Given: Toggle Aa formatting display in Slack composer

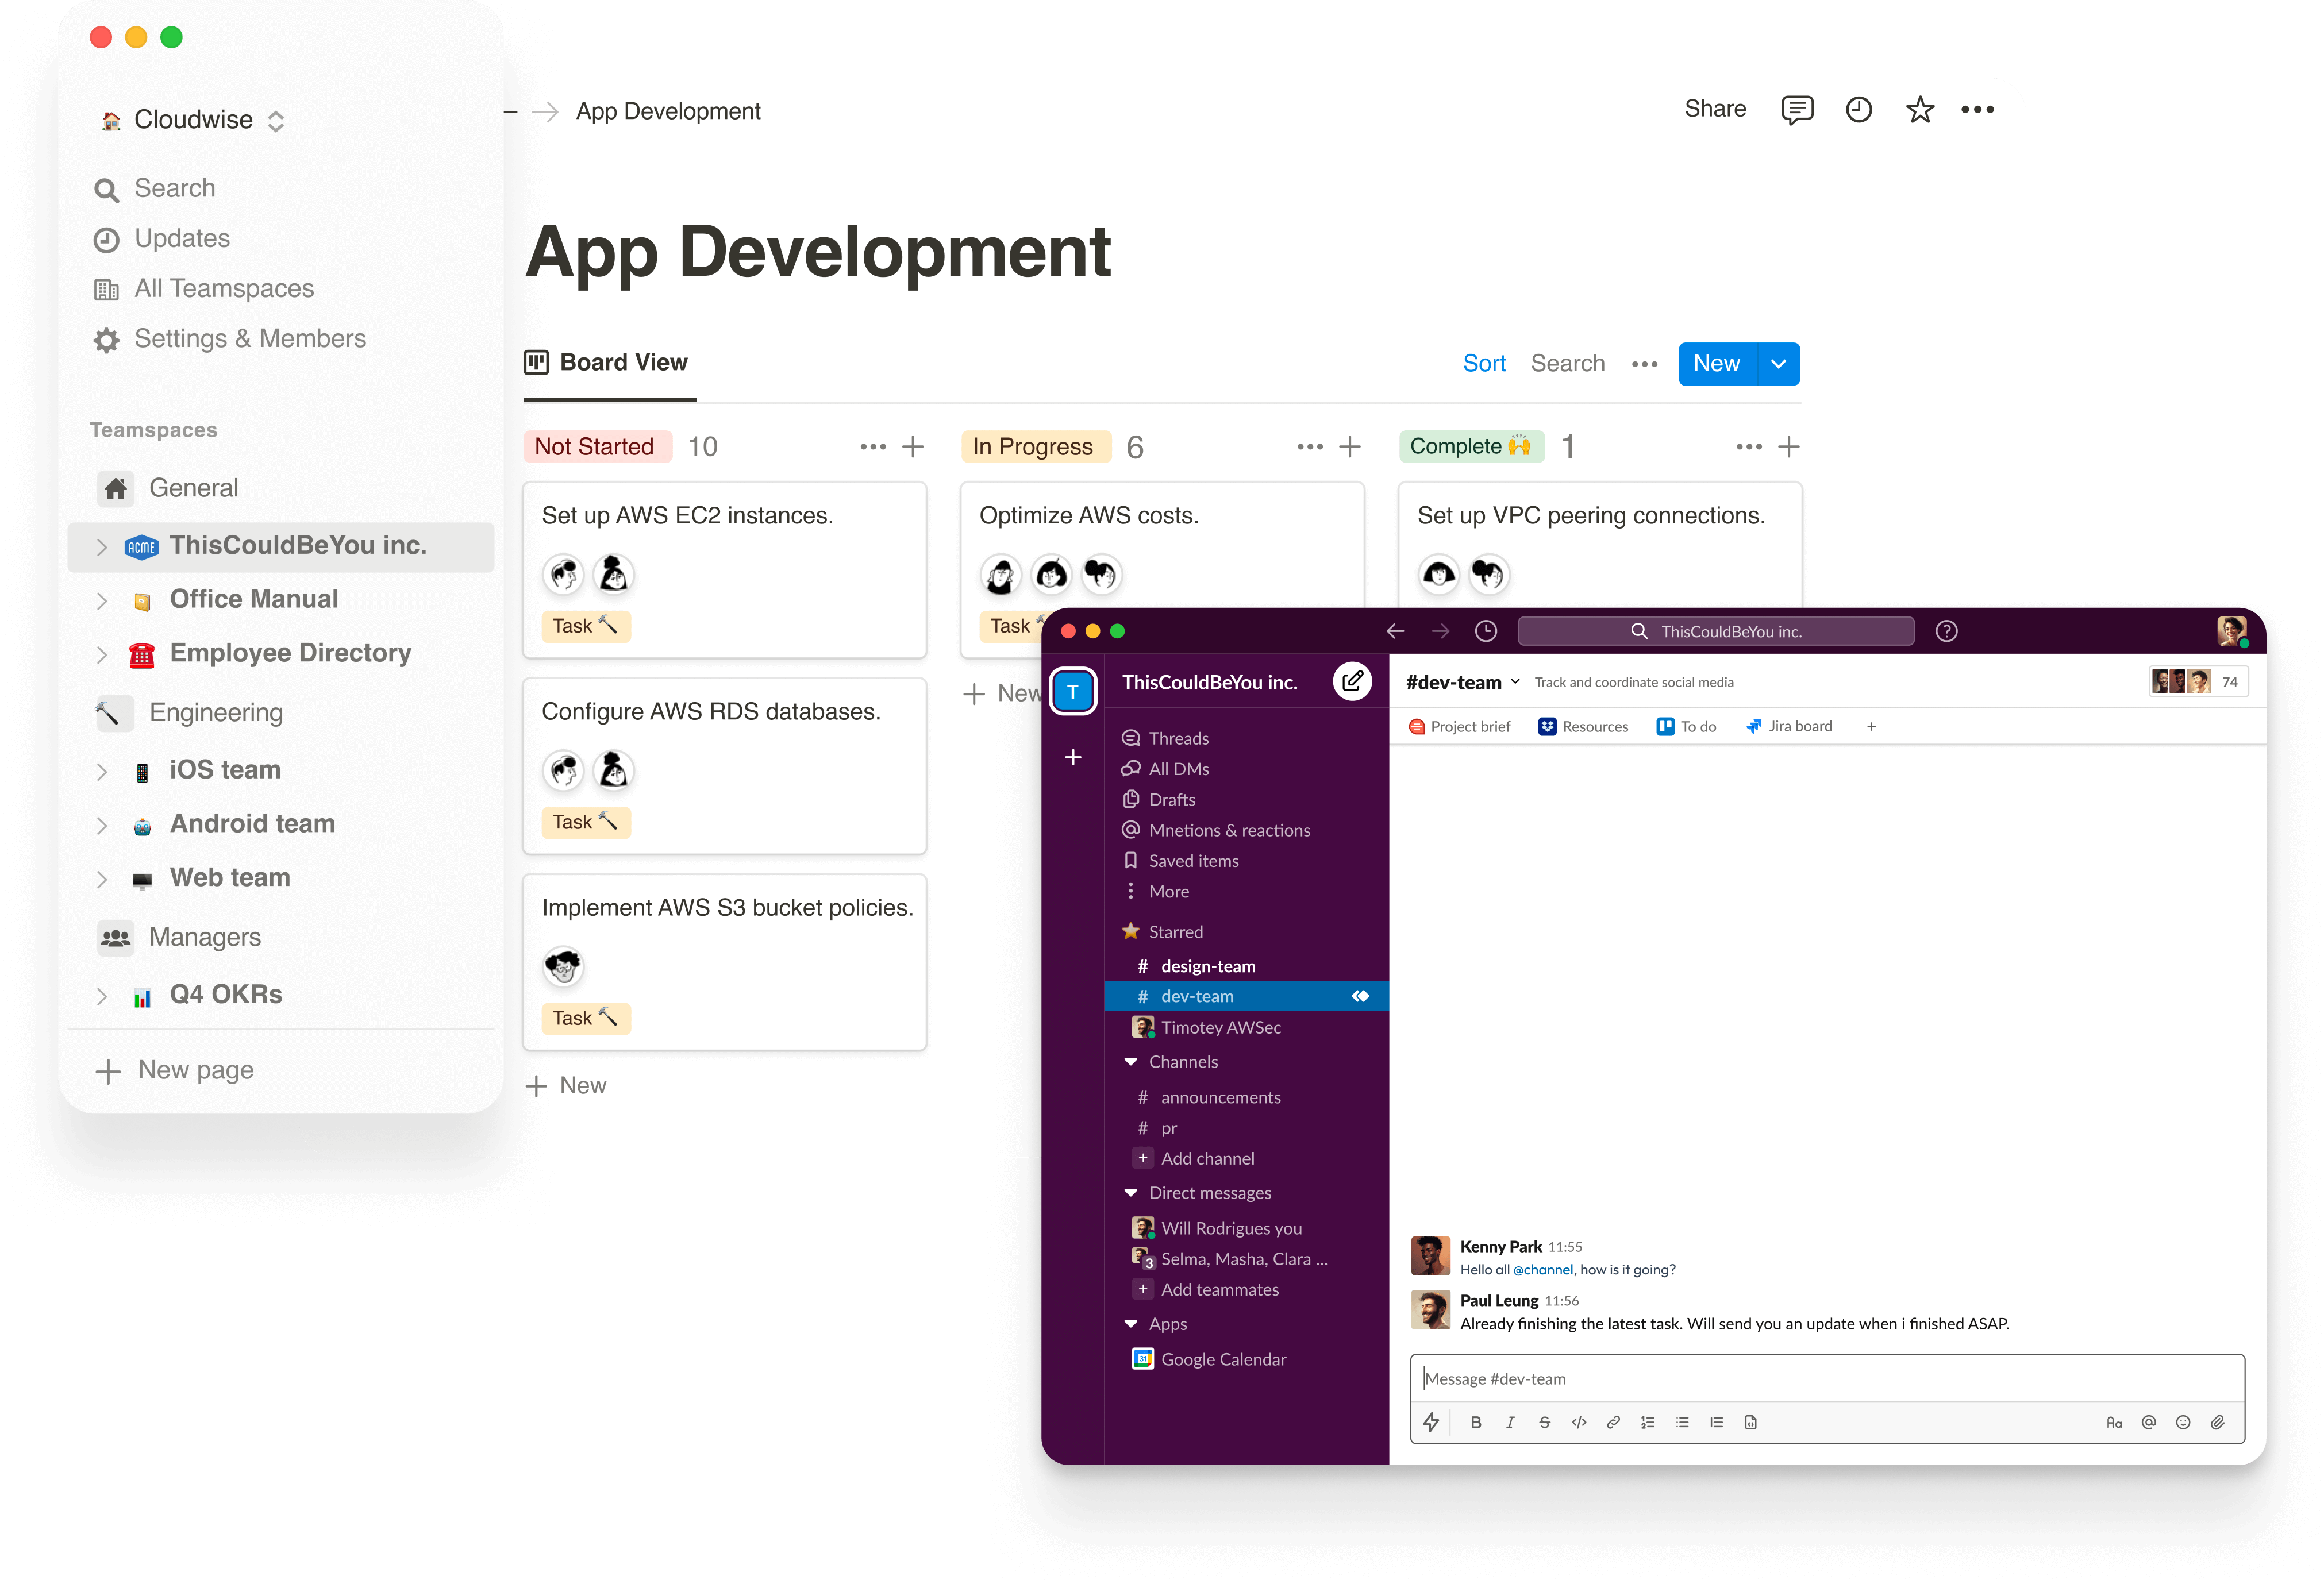Looking at the screenshot, I should click(2114, 1422).
